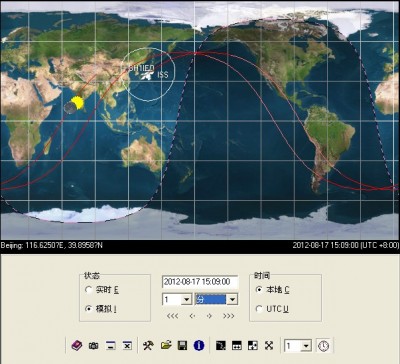Select the 模拟 simulation radio button
The height and width of the screenshot is (364, 400).
(88, 309)
